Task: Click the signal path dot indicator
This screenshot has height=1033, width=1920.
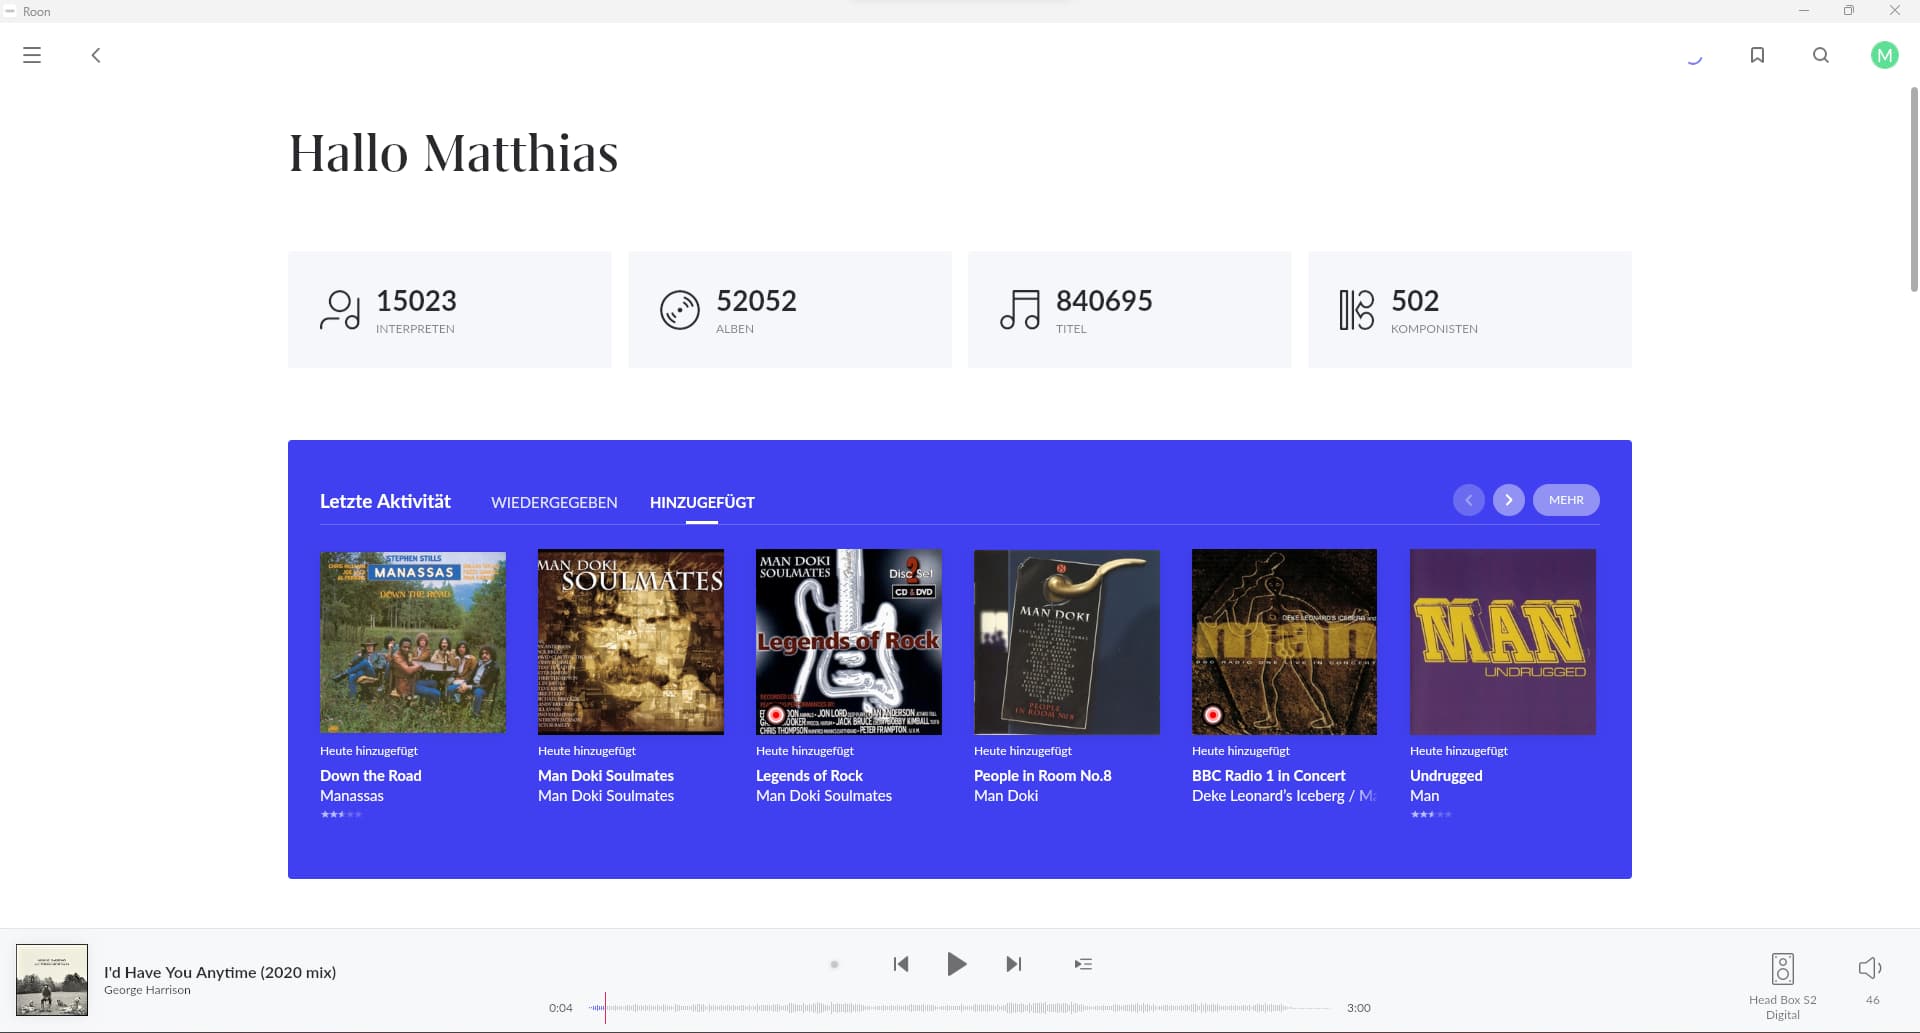Action: (835, 965)
